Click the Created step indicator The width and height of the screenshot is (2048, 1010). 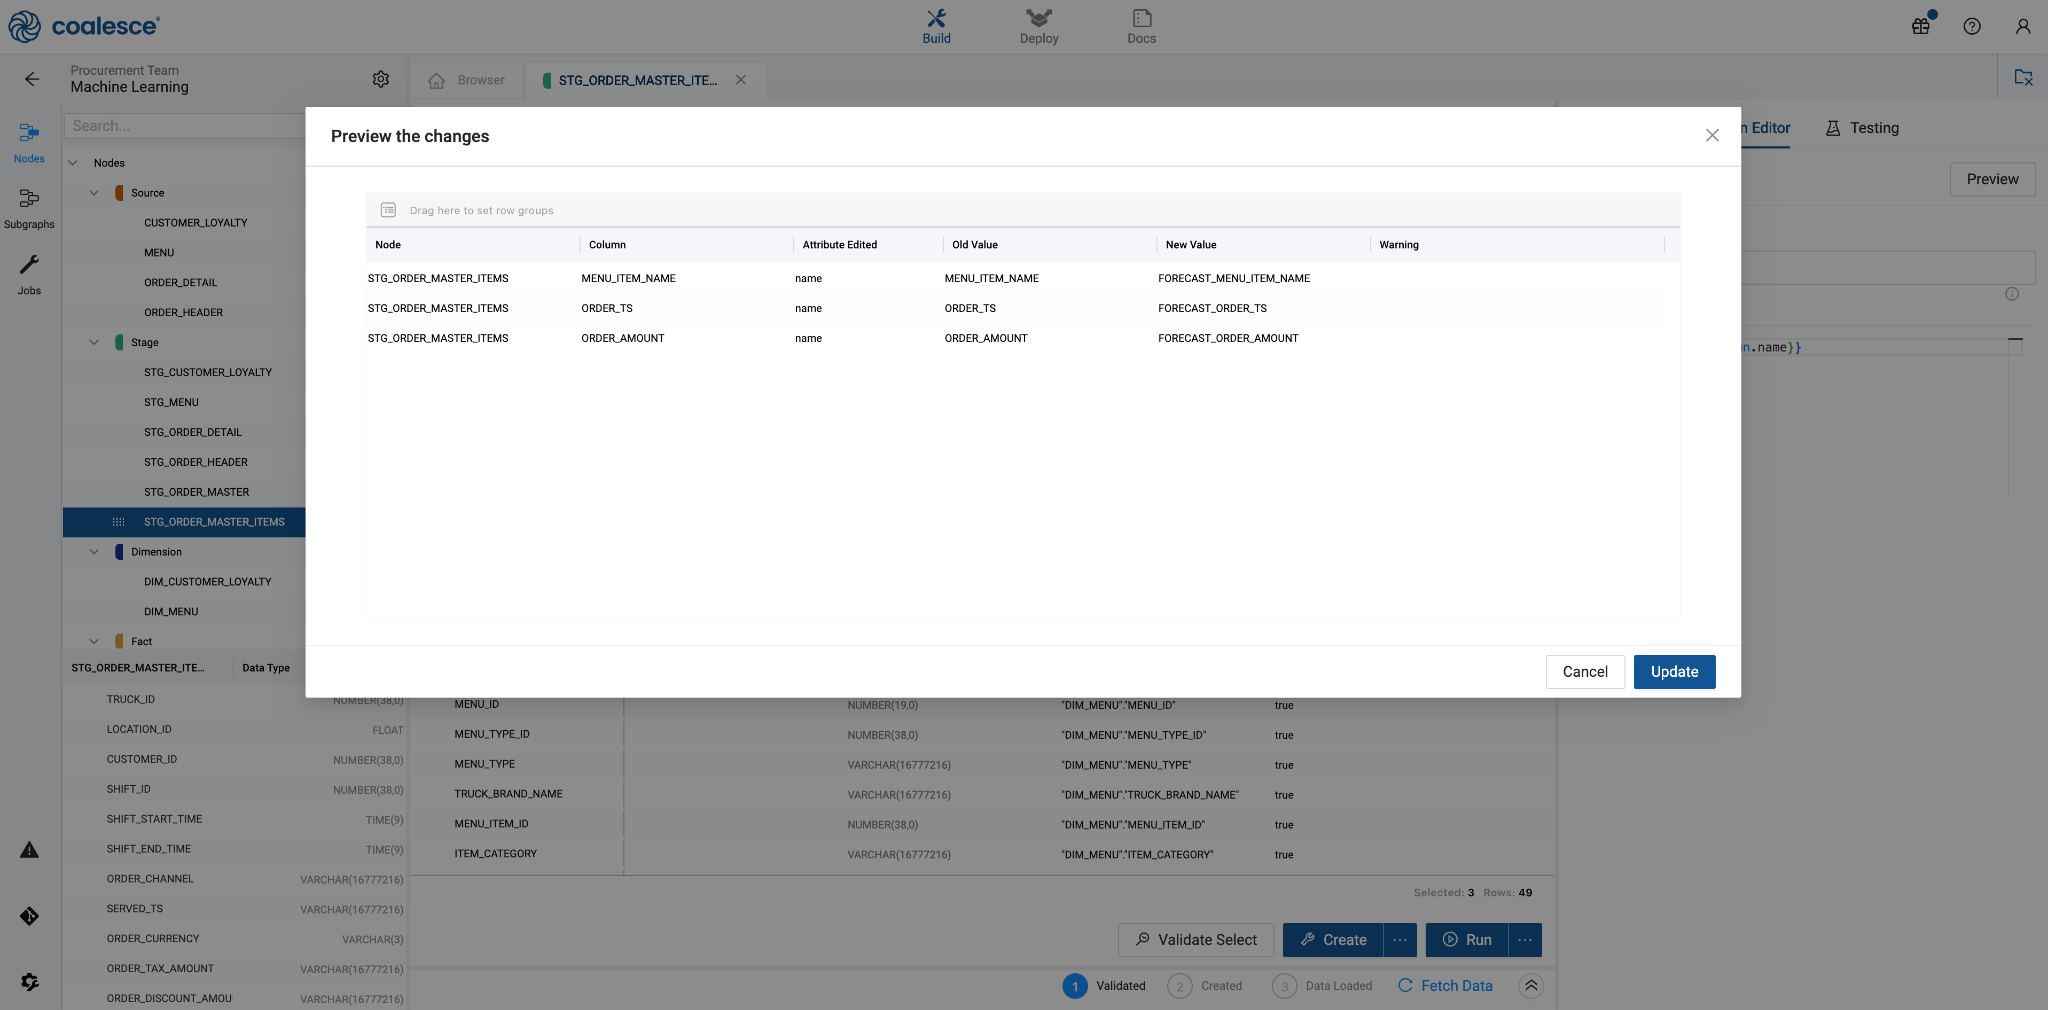pos(1204,986)
